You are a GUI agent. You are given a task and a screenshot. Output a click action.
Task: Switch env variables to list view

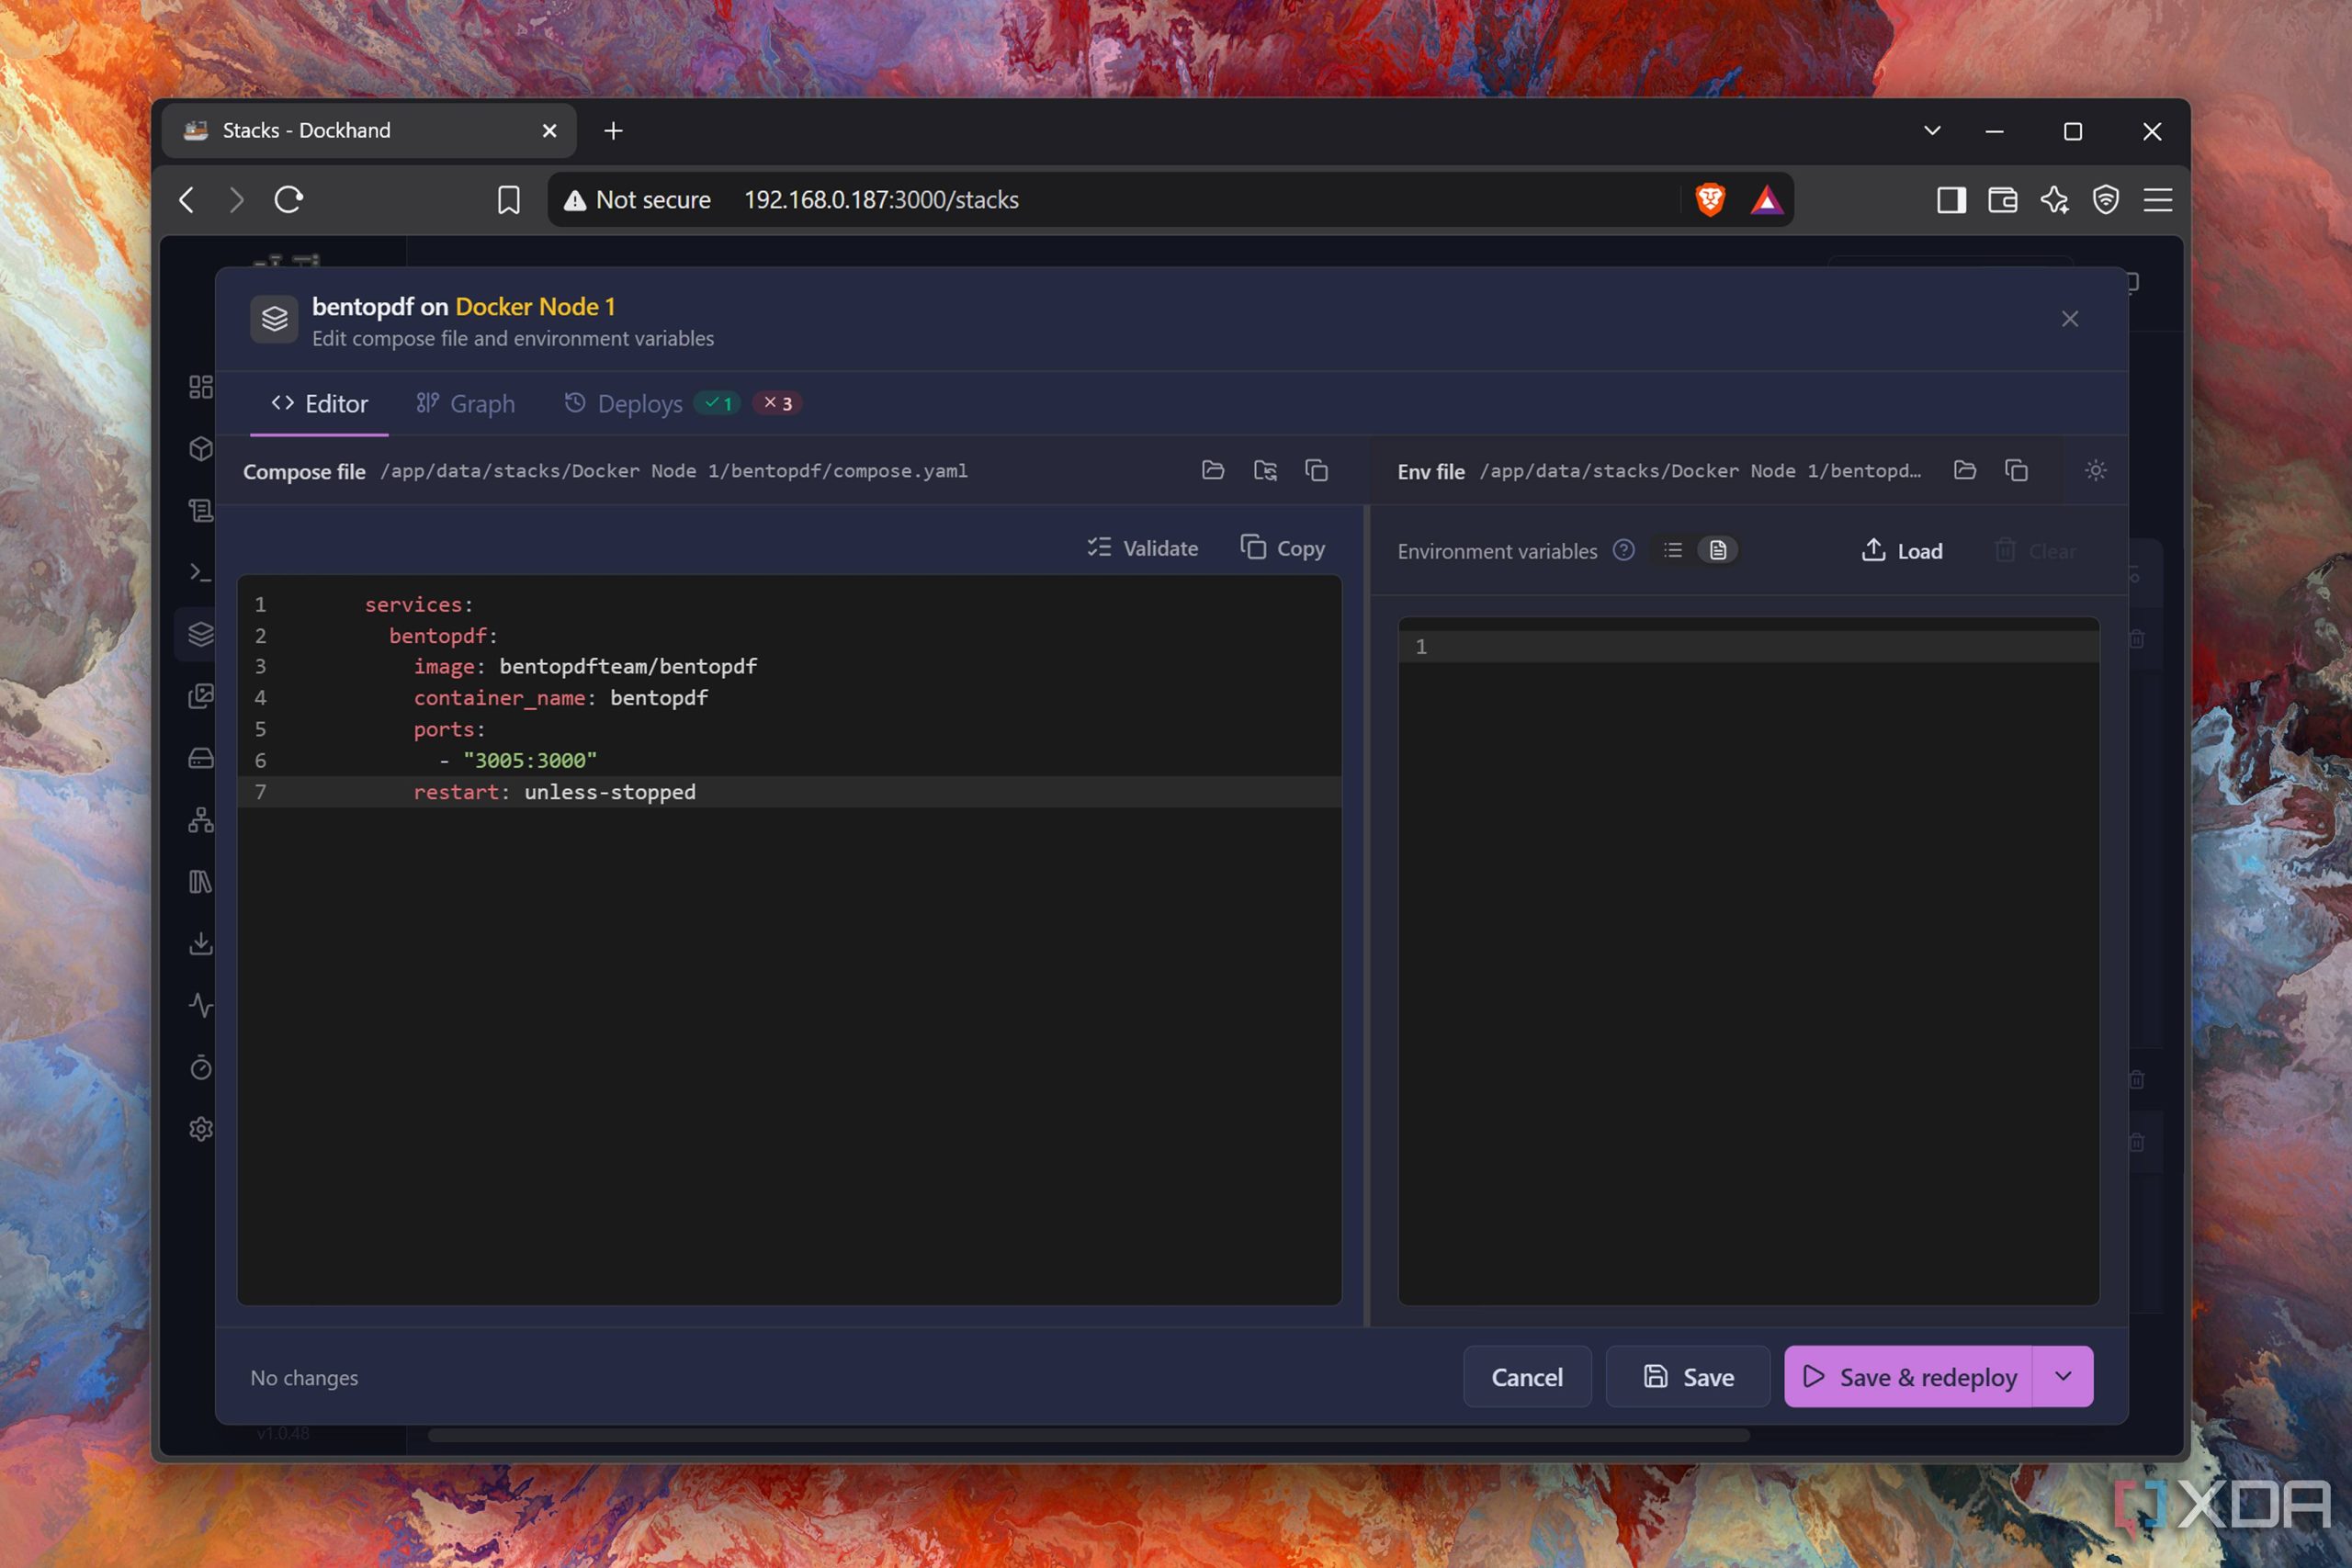[1673, 550]
